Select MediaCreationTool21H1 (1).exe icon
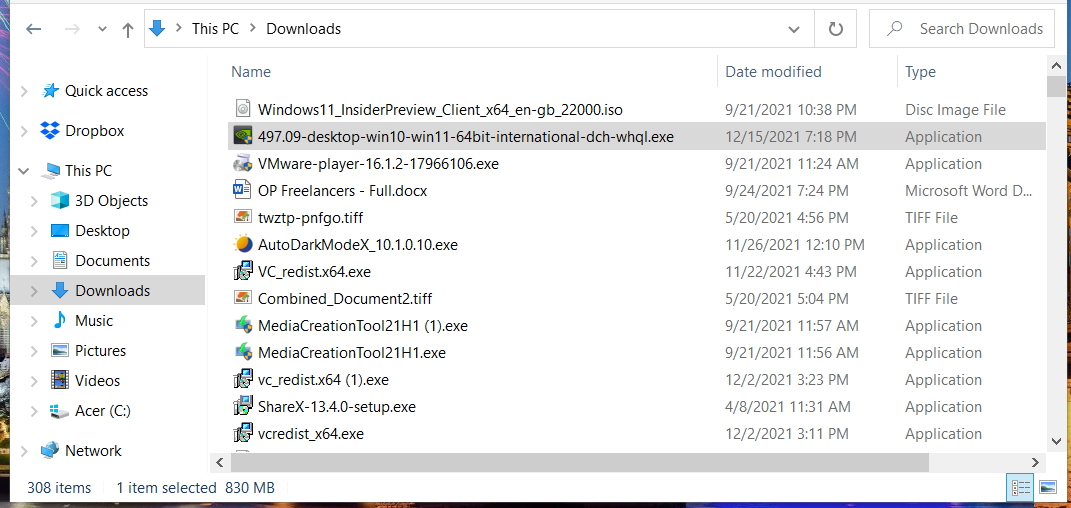1071x508 pixels. (x=242, y=326)
